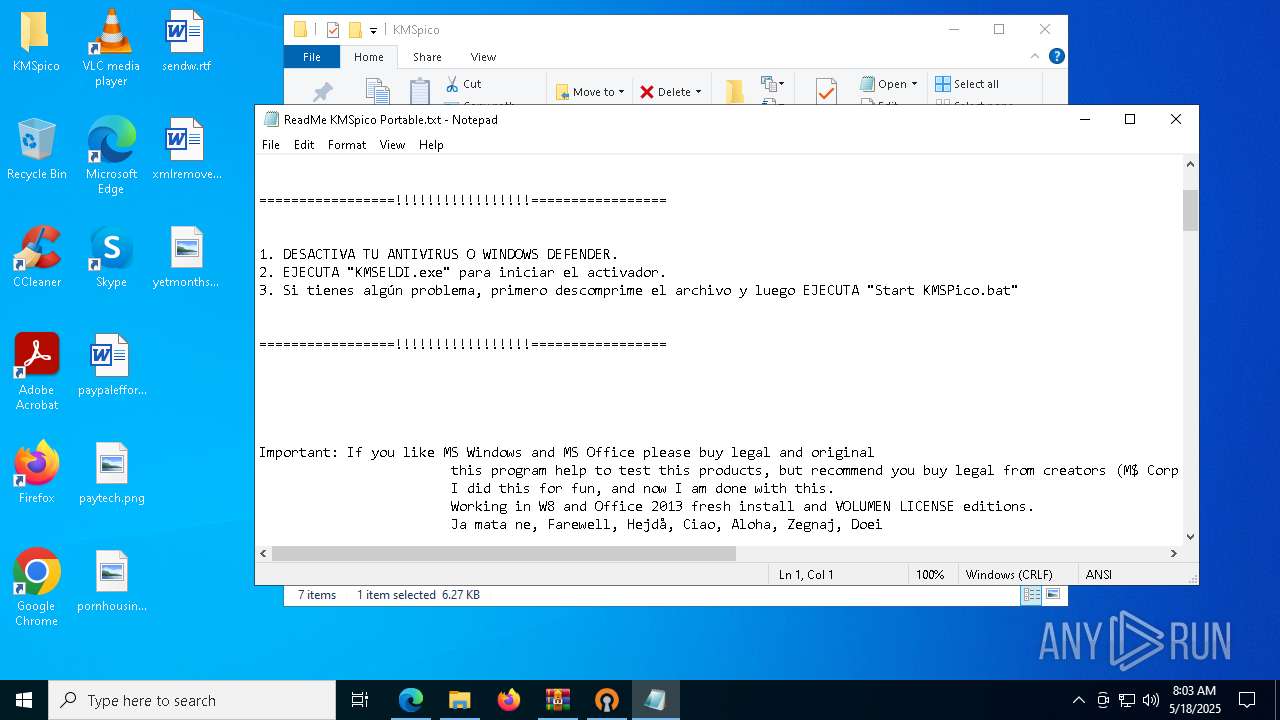Image resolution: width=1280 pixels, height=720 pixels.
Task: Open the paypaleffor Word document
Action: 111,366
